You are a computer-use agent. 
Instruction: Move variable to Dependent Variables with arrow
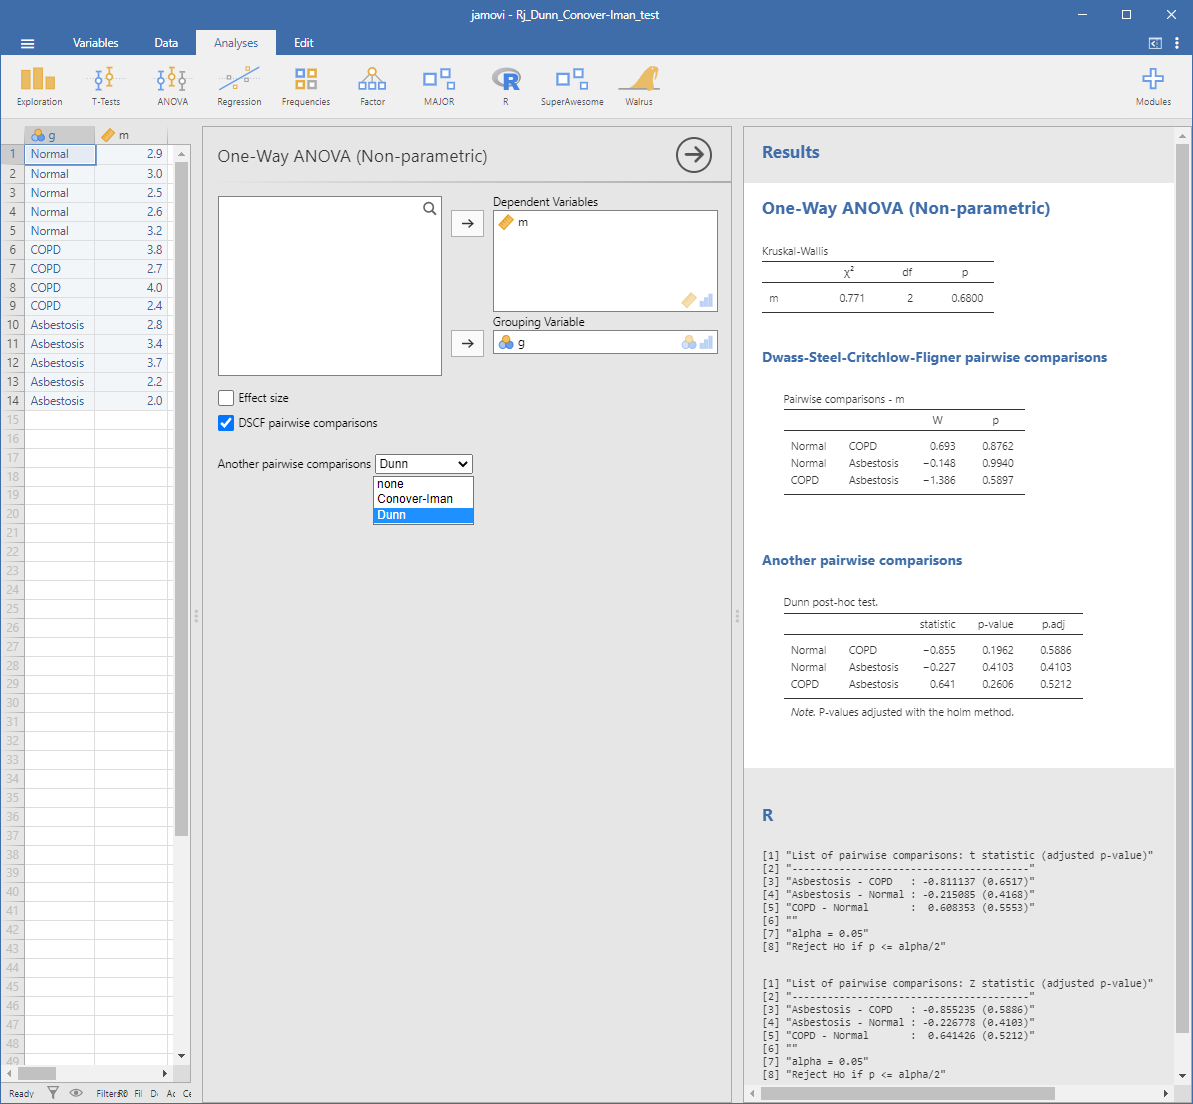click(x=467, y=223)
